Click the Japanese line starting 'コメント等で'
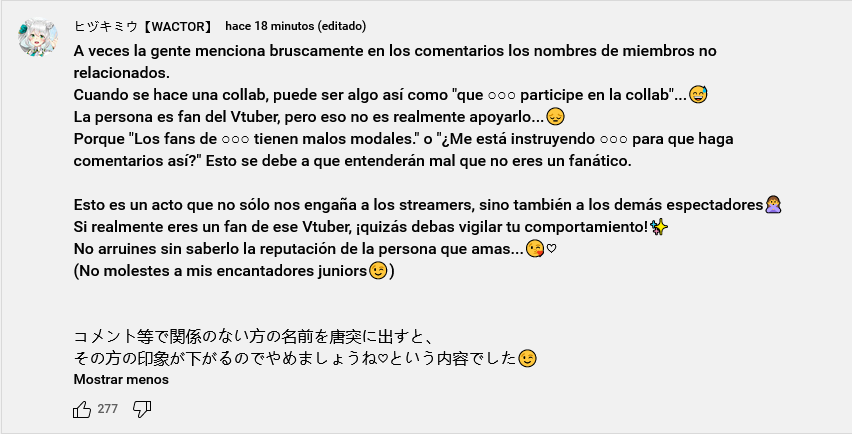The height and width of the screenshot is (434, 852). pyautogui.click(x=253, y=337)
